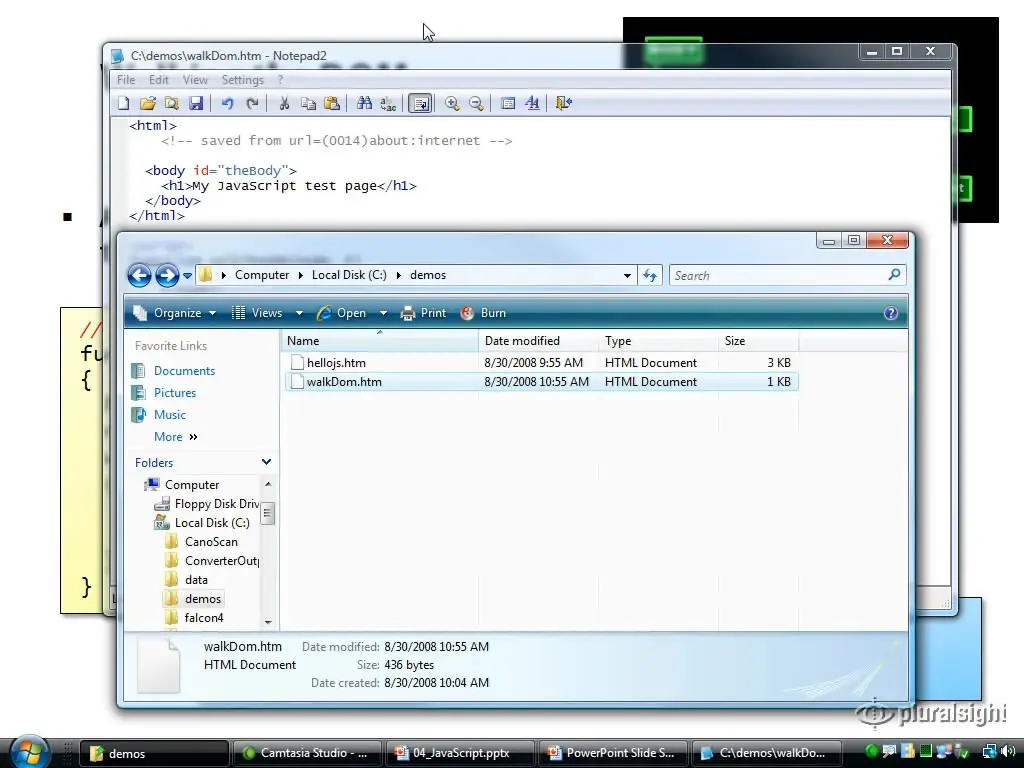
Task: Click the Zoom In magnifier in Notepad2
Action: point(452,103)
